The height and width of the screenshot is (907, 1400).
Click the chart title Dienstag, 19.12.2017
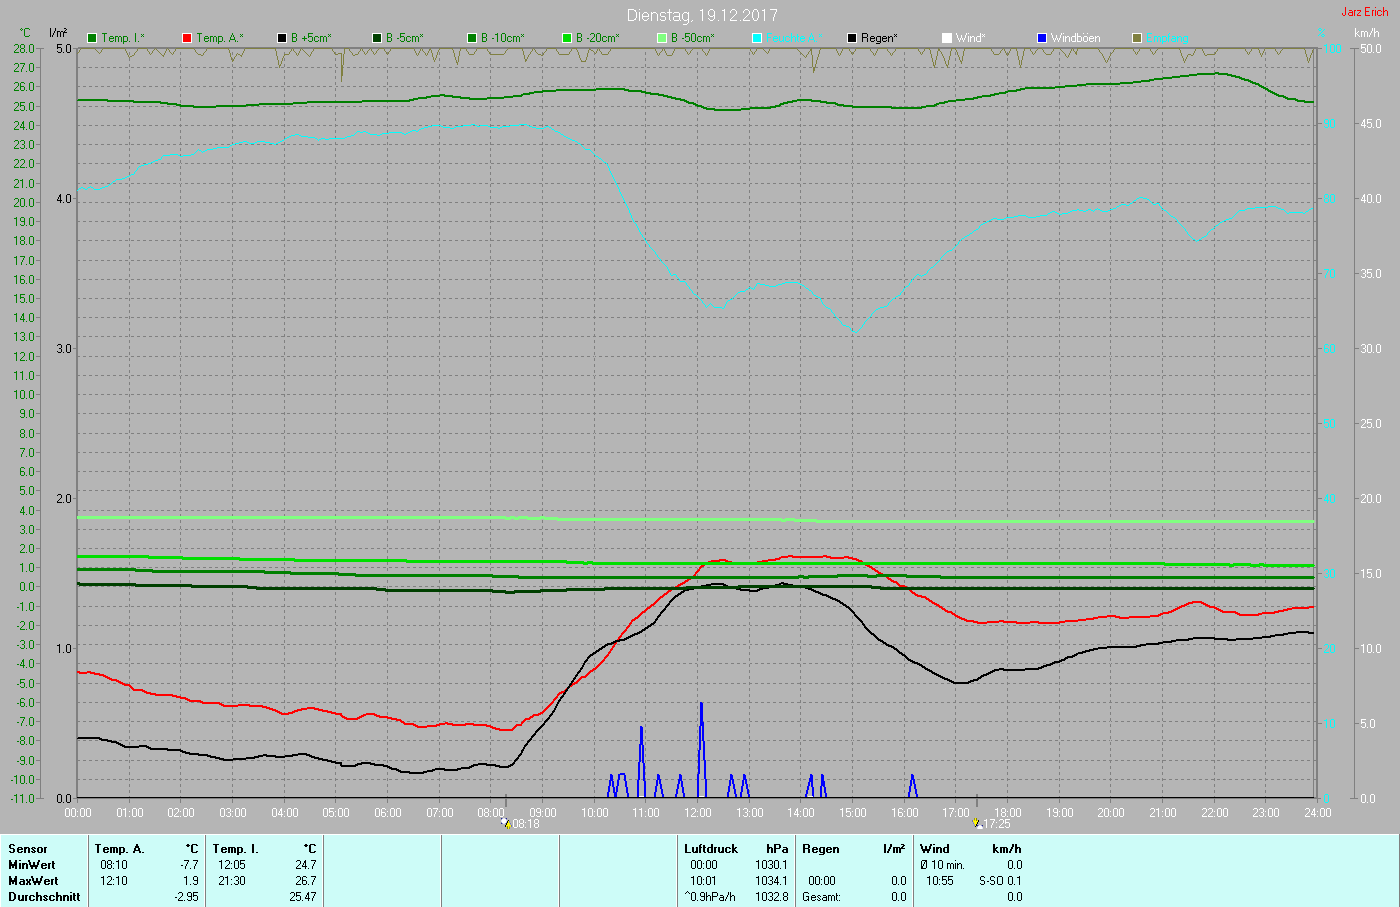click(x=702, y=15)
